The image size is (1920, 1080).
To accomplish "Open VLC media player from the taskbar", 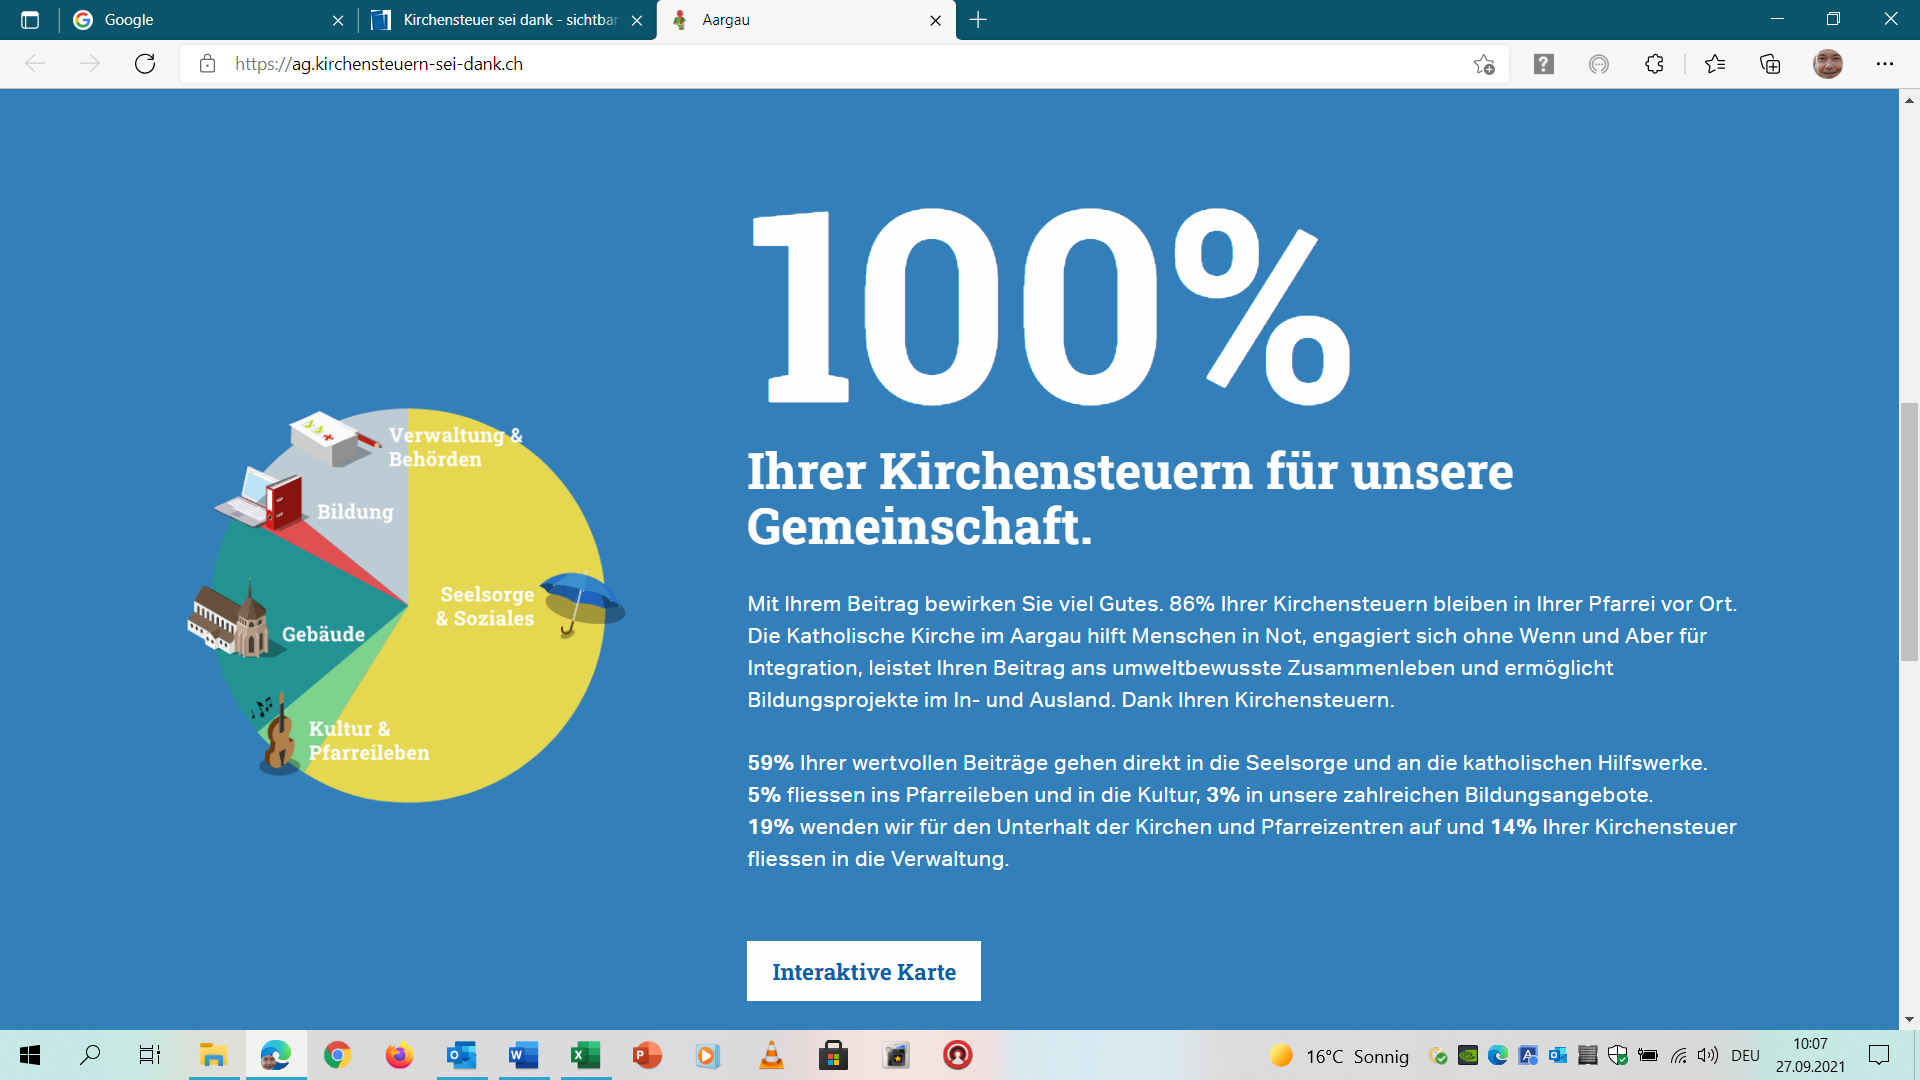I will (x=770, y=1055).
